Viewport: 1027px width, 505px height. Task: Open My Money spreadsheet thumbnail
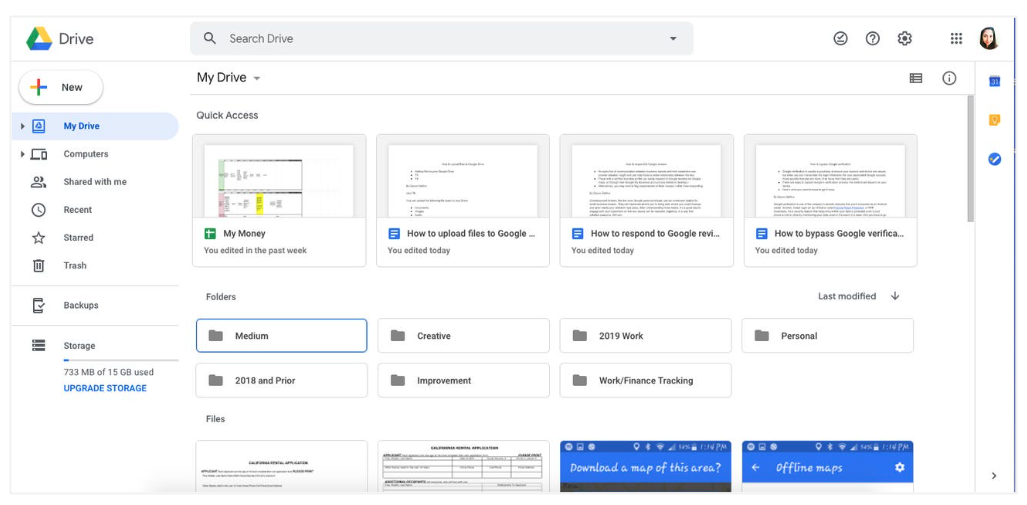coord(279,177)
